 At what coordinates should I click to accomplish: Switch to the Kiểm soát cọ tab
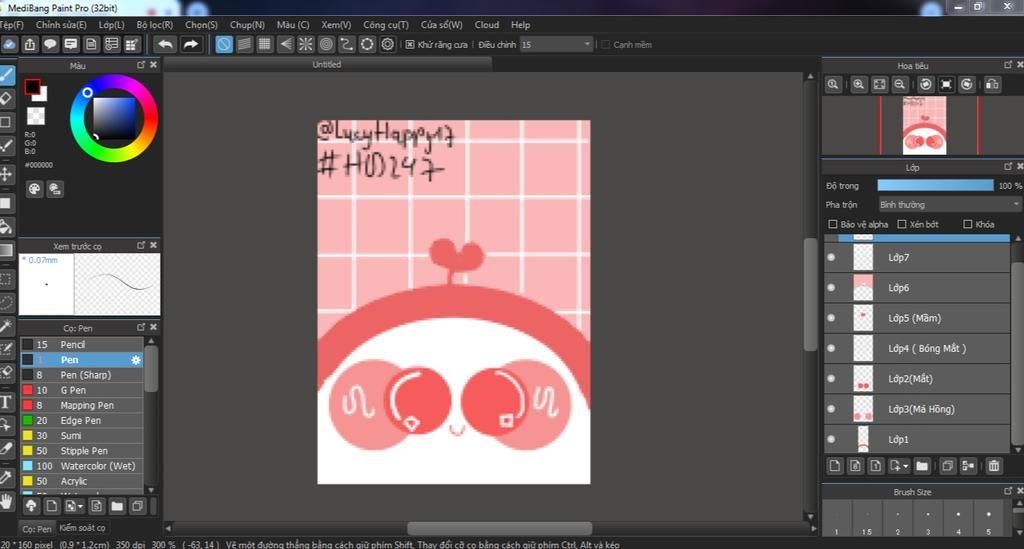[x=82, y=527]
